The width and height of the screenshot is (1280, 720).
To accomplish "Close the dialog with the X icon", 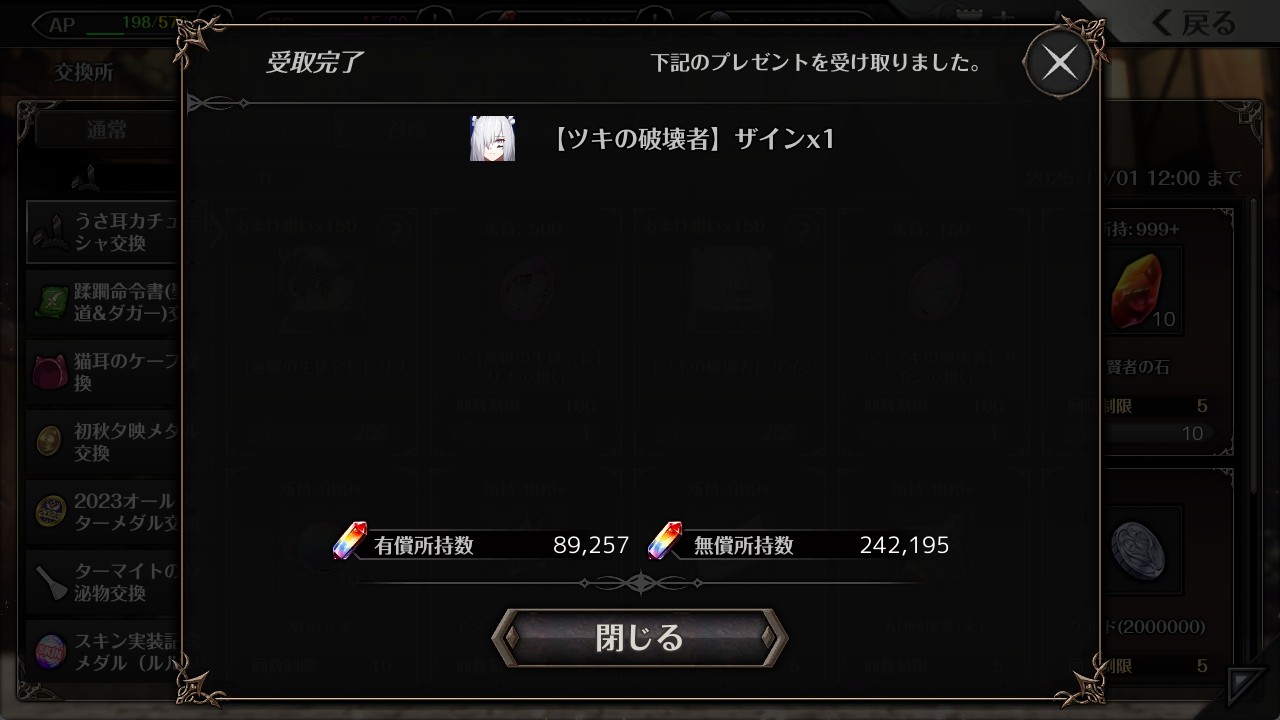I will [x=1059, y=63].
